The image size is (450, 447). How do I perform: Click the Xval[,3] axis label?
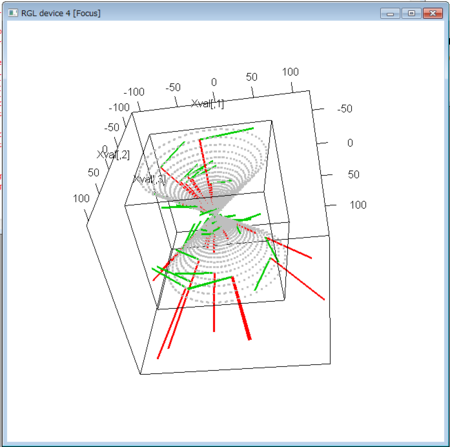click(x=149, y=179)
